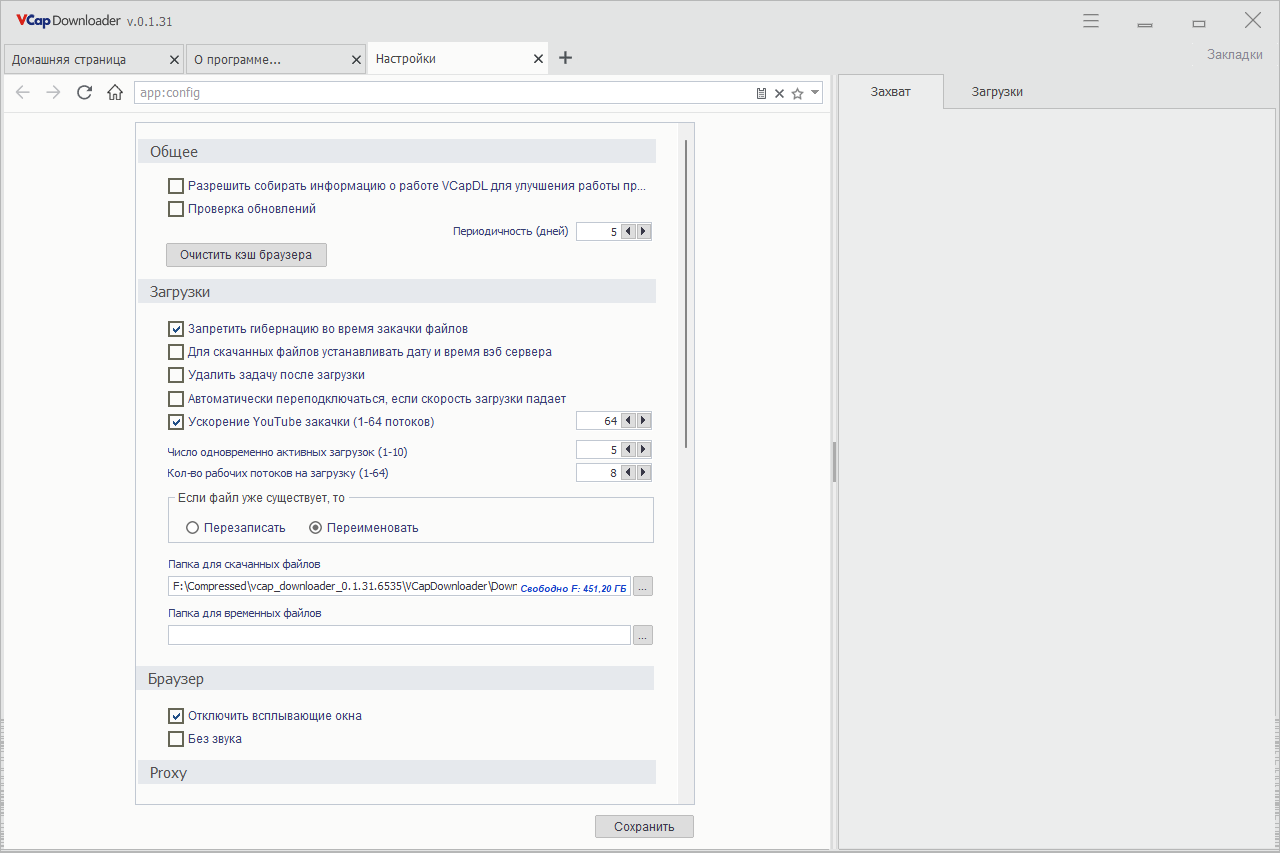This screenshot has height=853, width=1280.
Task: Select the Перезаписать radio option
Action: click(193, 528)
